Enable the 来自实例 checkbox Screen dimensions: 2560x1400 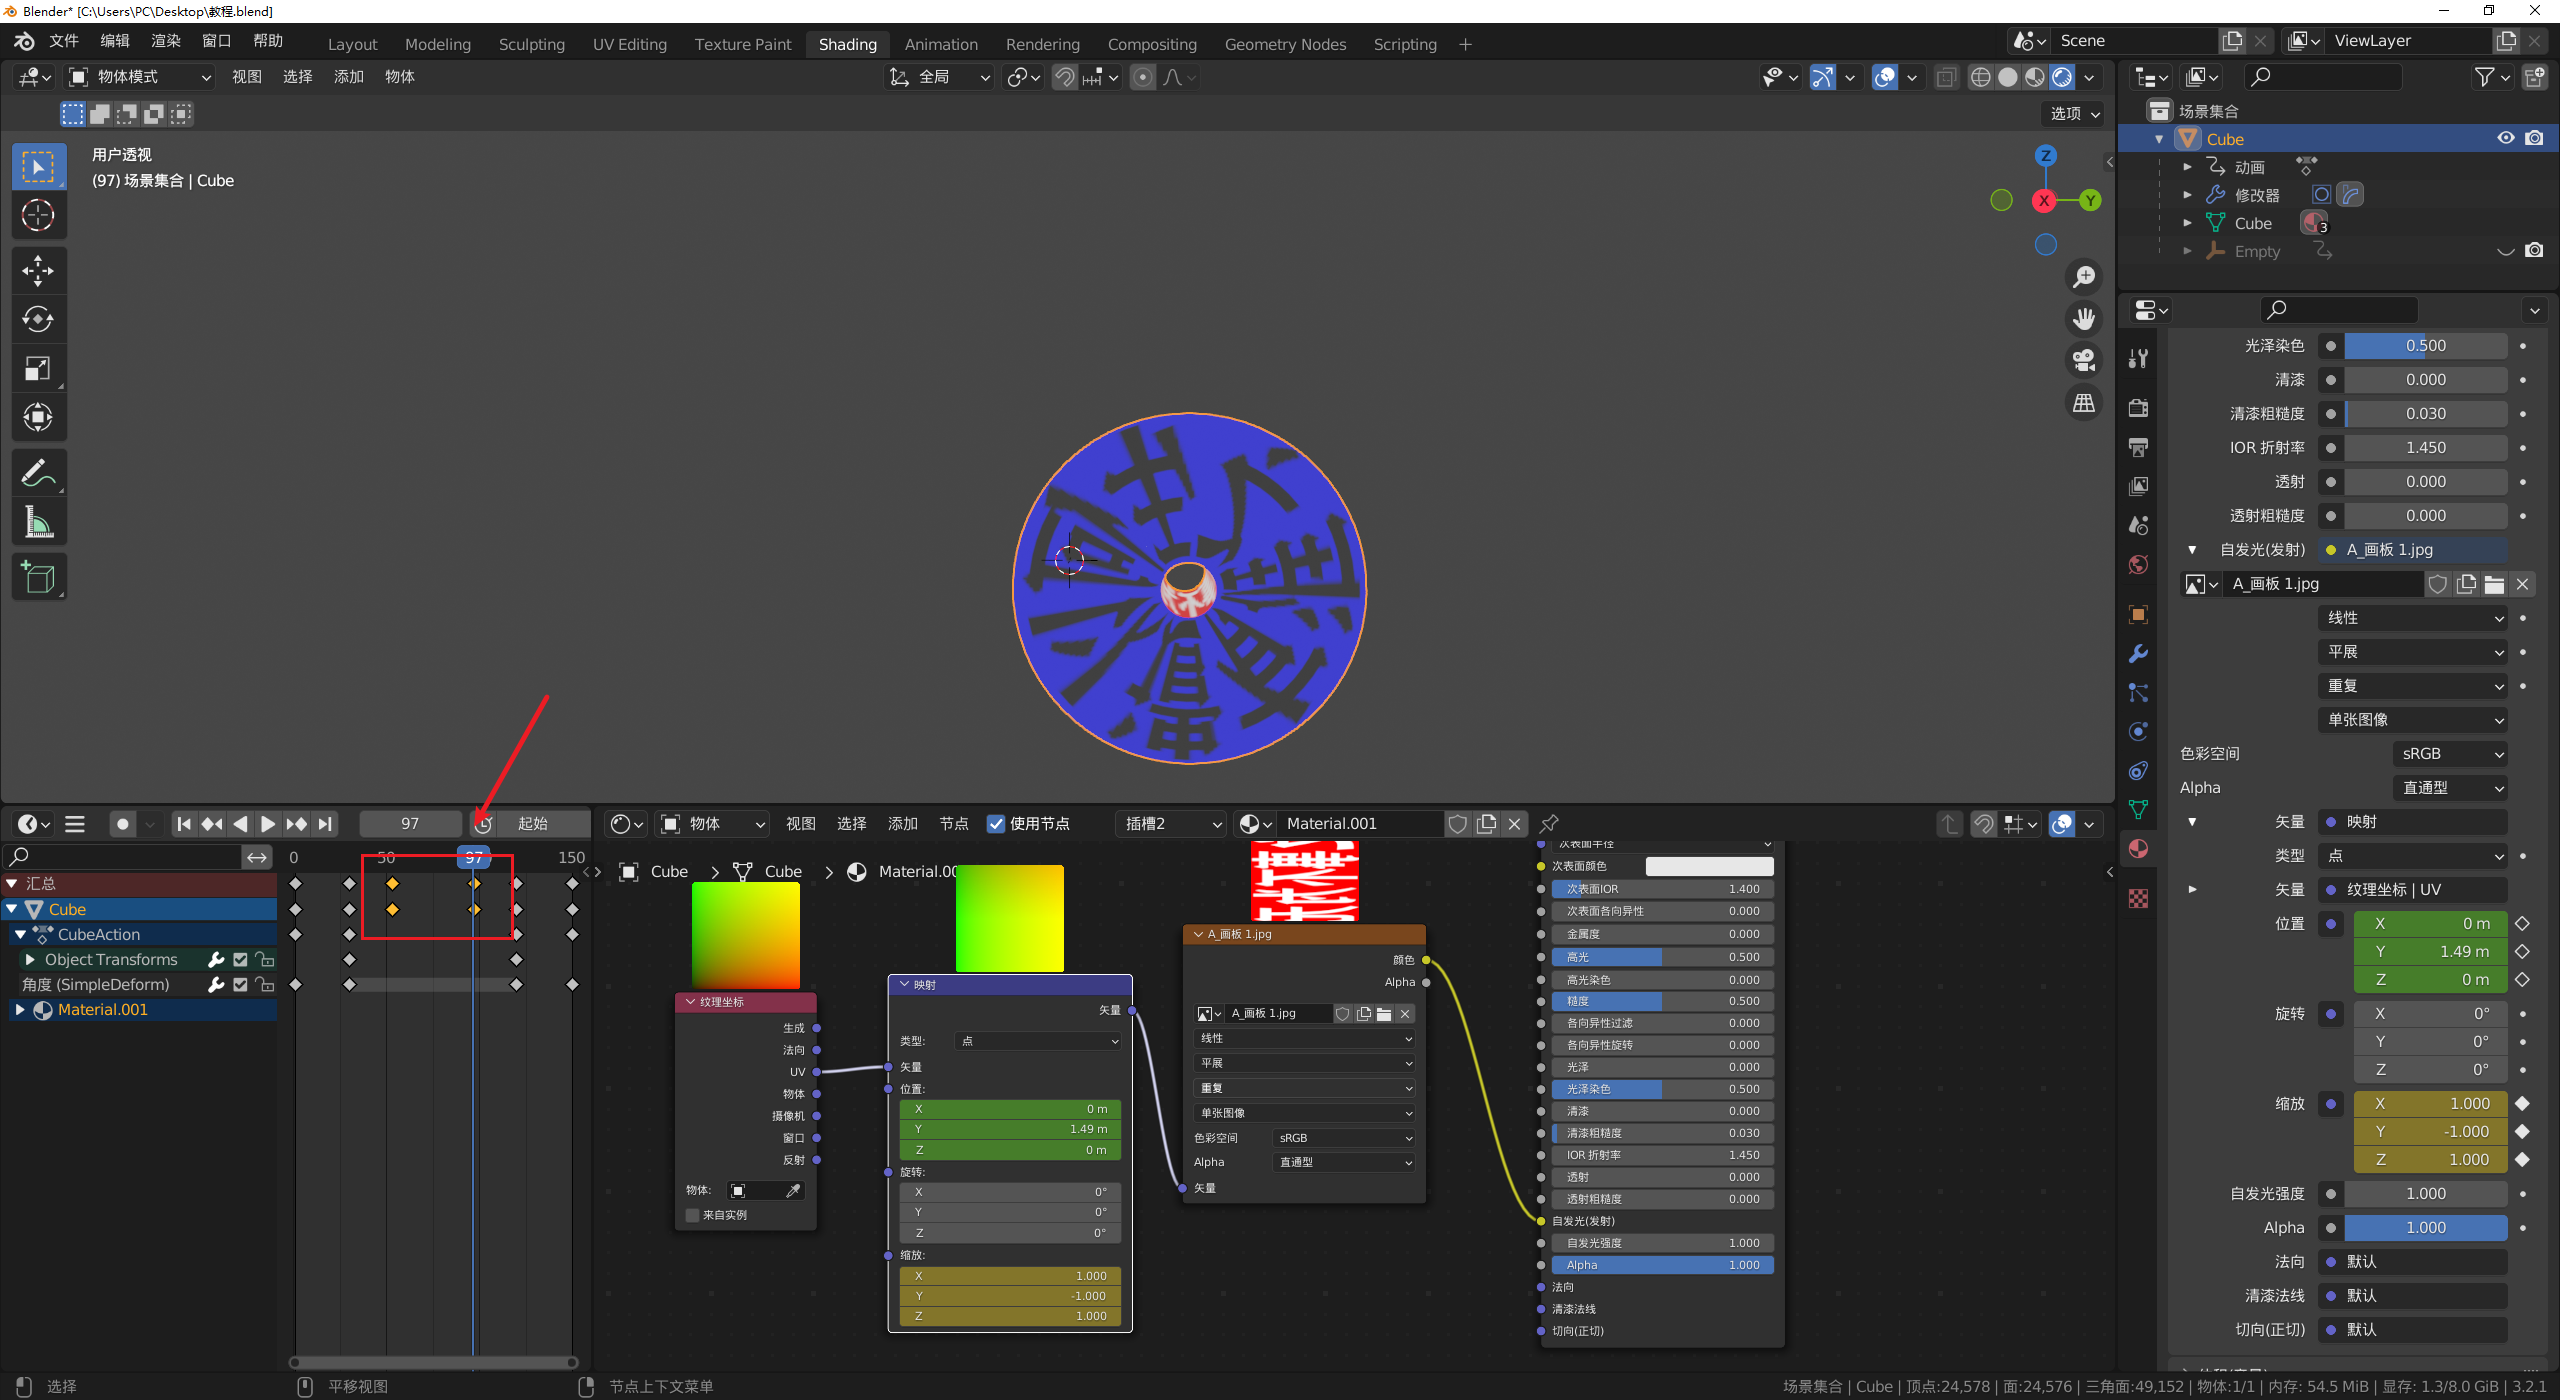click(692, 1215)
